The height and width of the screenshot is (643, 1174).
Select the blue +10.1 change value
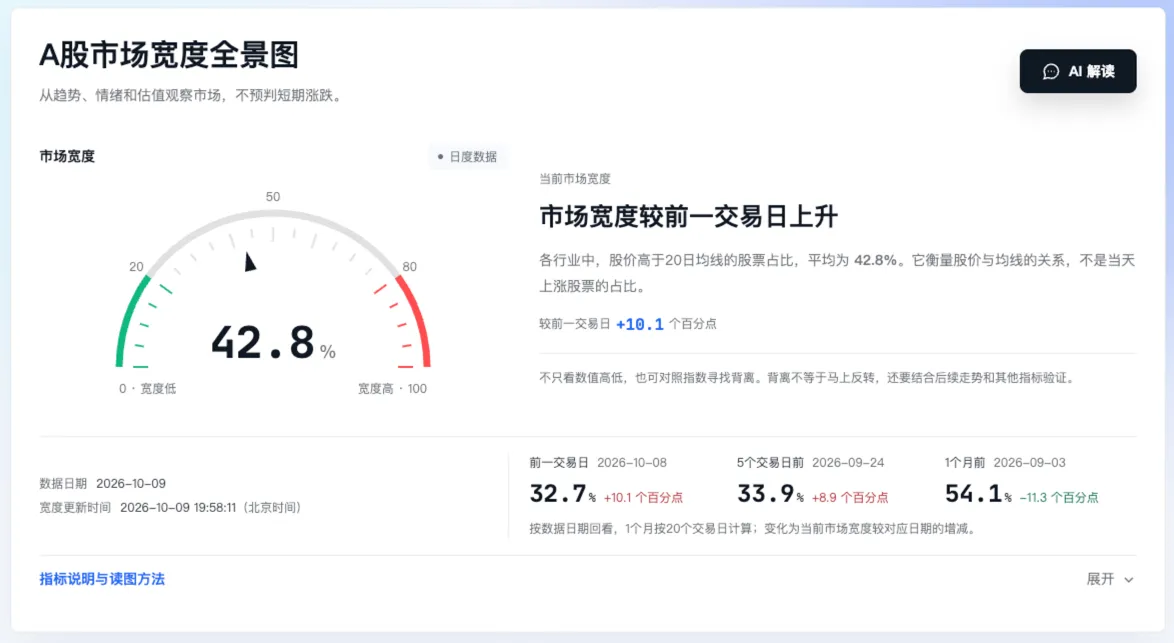639,324
